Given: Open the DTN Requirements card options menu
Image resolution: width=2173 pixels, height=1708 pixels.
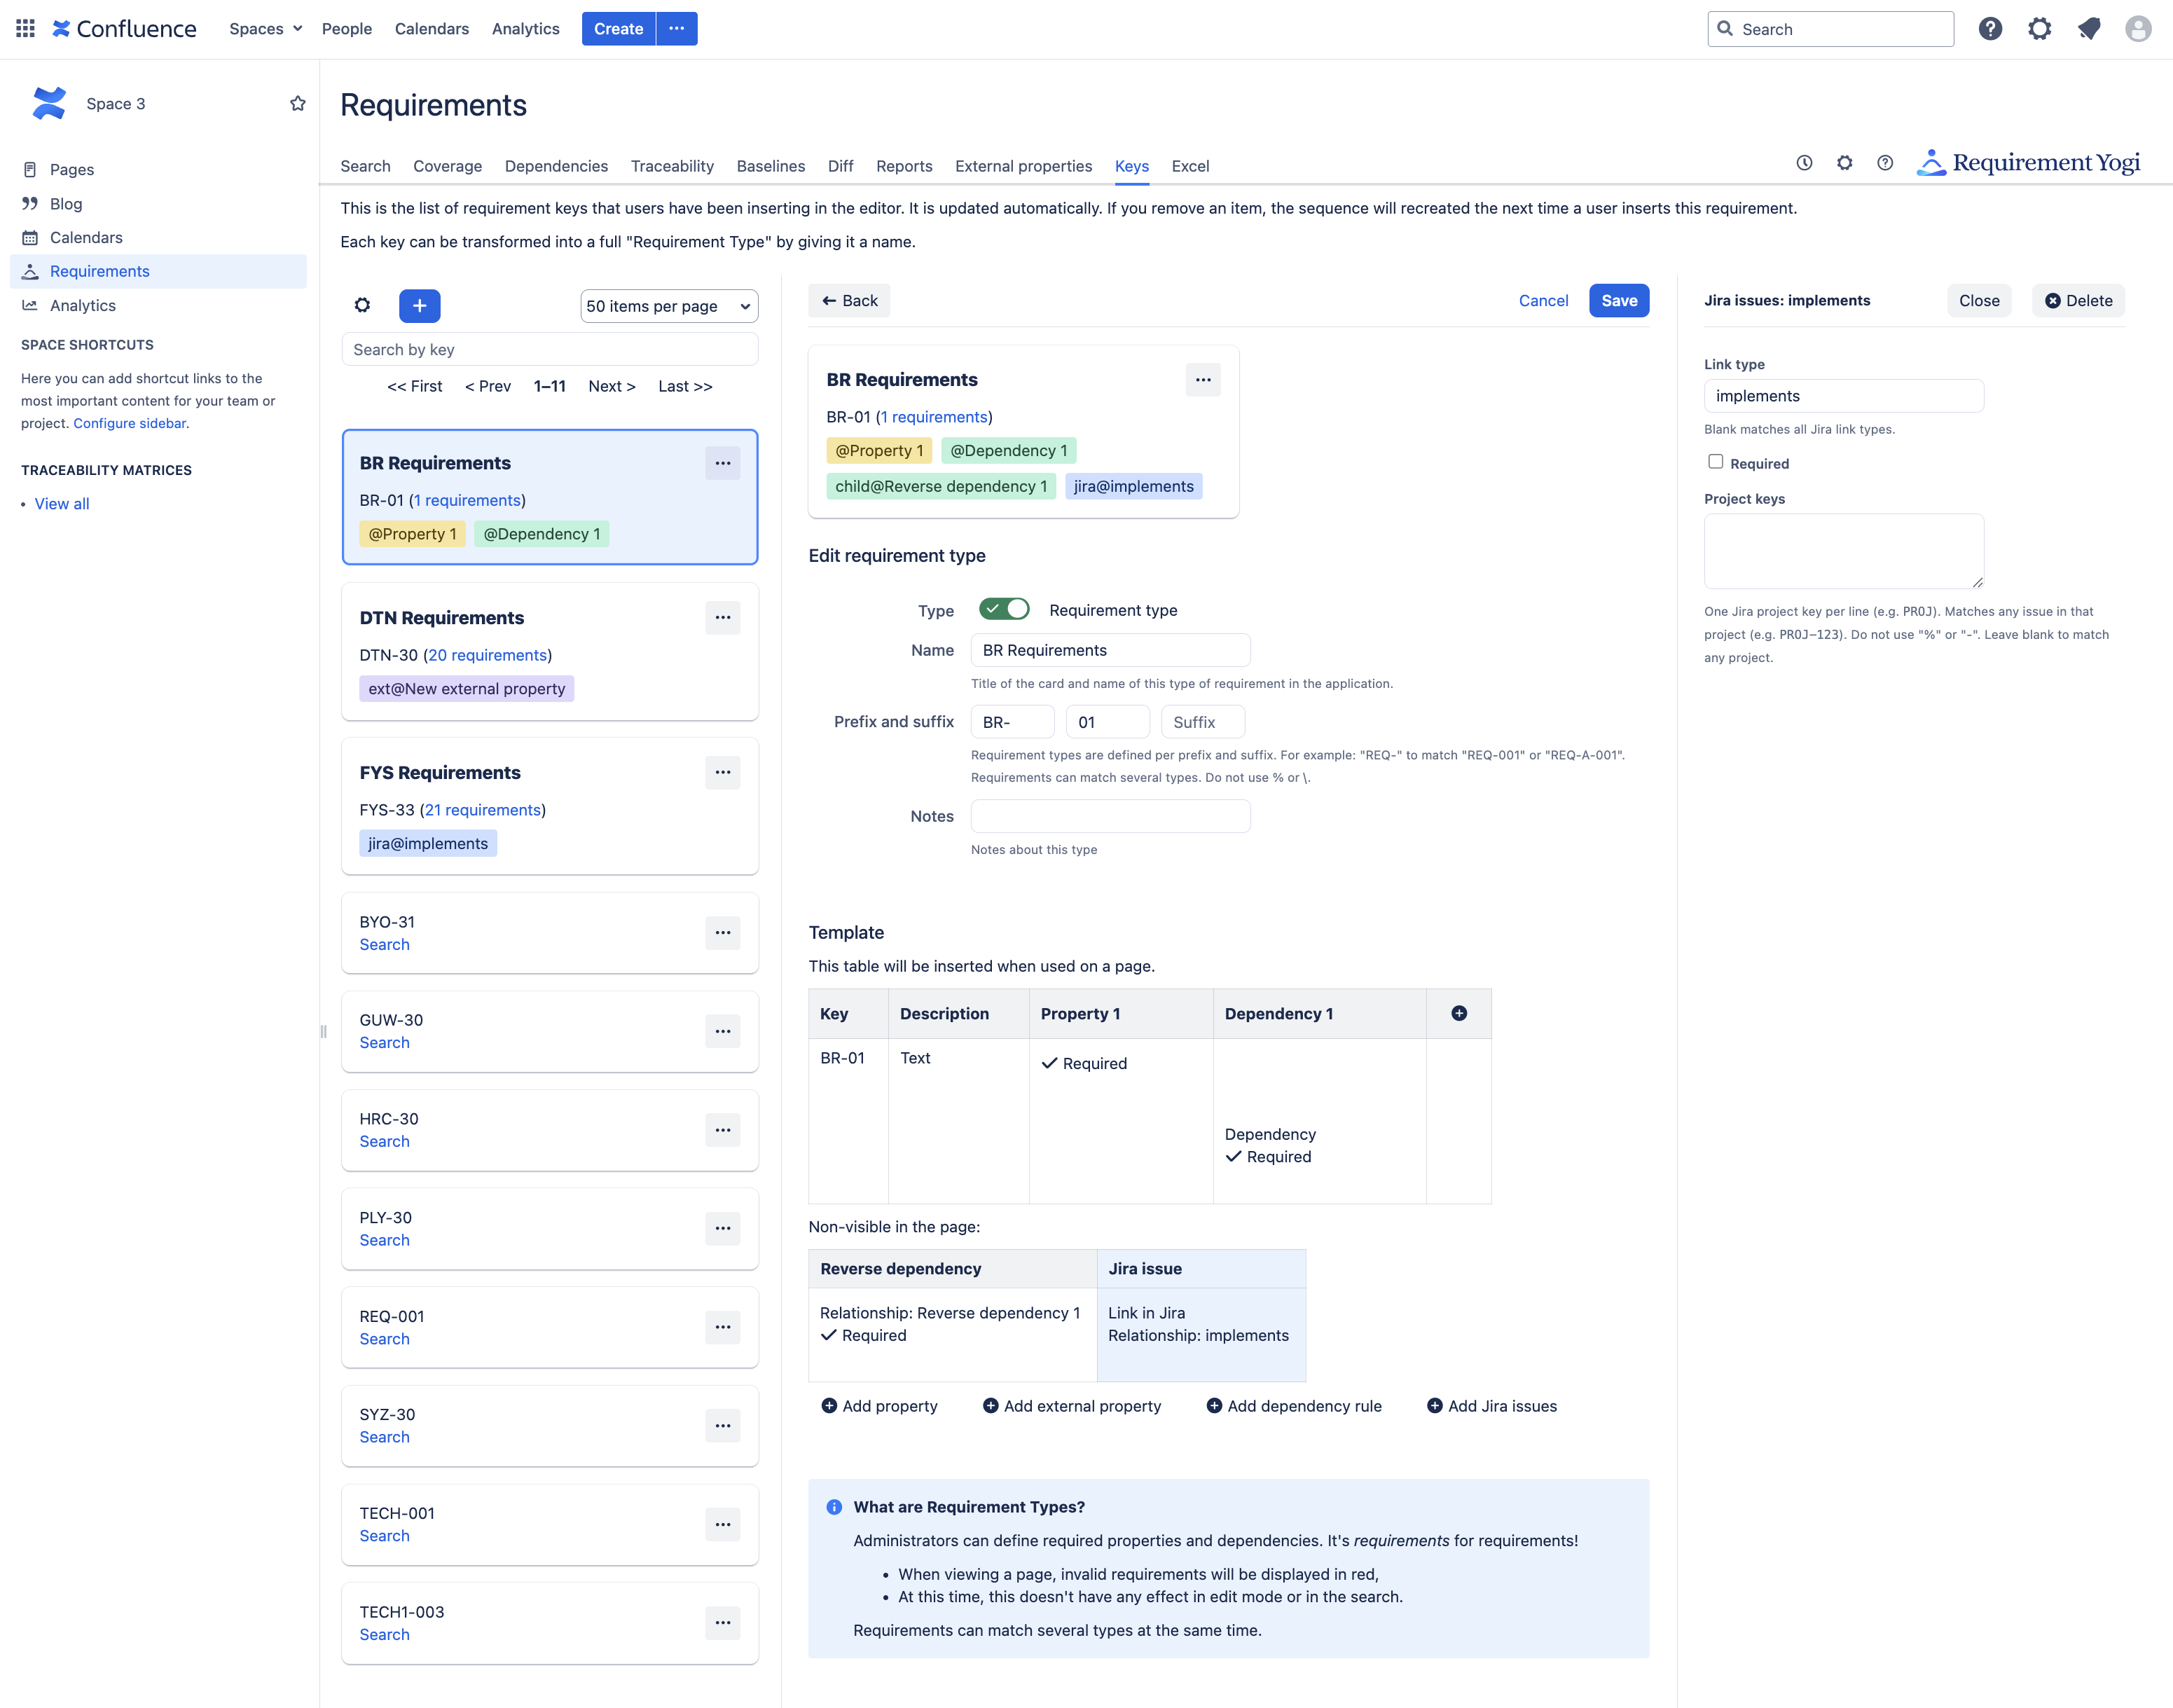Looking at the screenshot, I should [x=722, y=618].
